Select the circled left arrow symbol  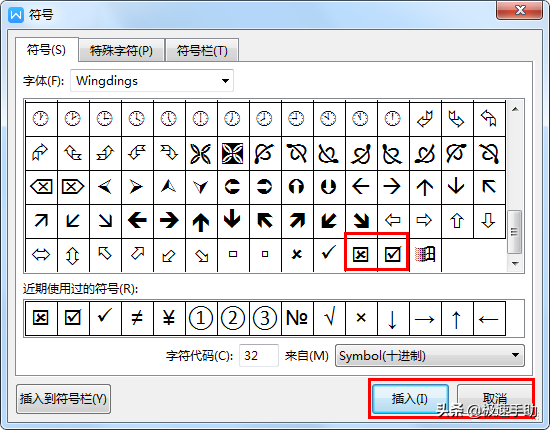[x=233, y=187]
